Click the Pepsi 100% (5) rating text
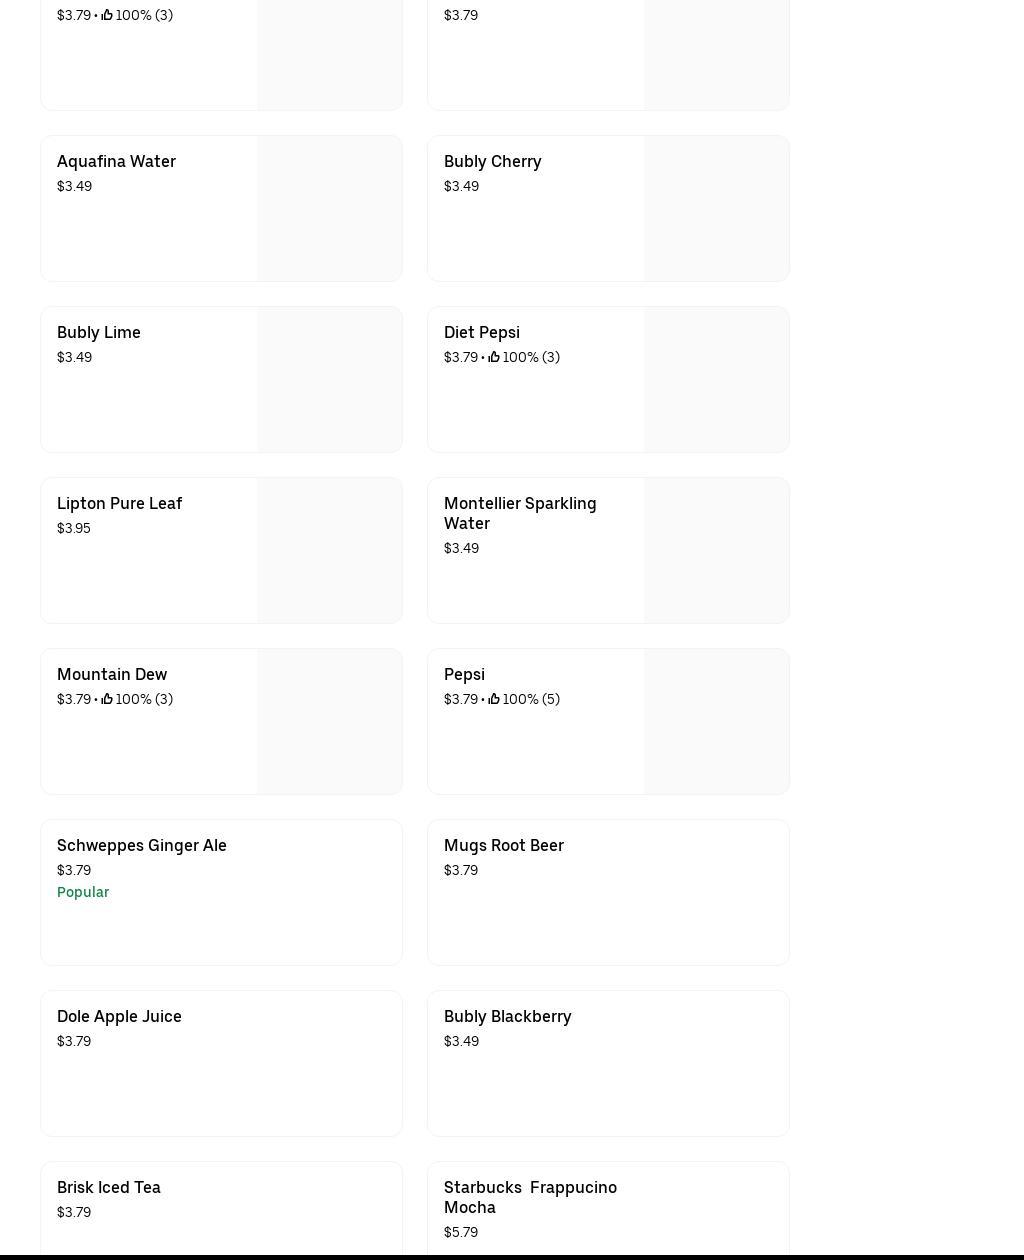Image resolution: width=1024 pixels, height=1260 pixels. [x=531, y=699]
